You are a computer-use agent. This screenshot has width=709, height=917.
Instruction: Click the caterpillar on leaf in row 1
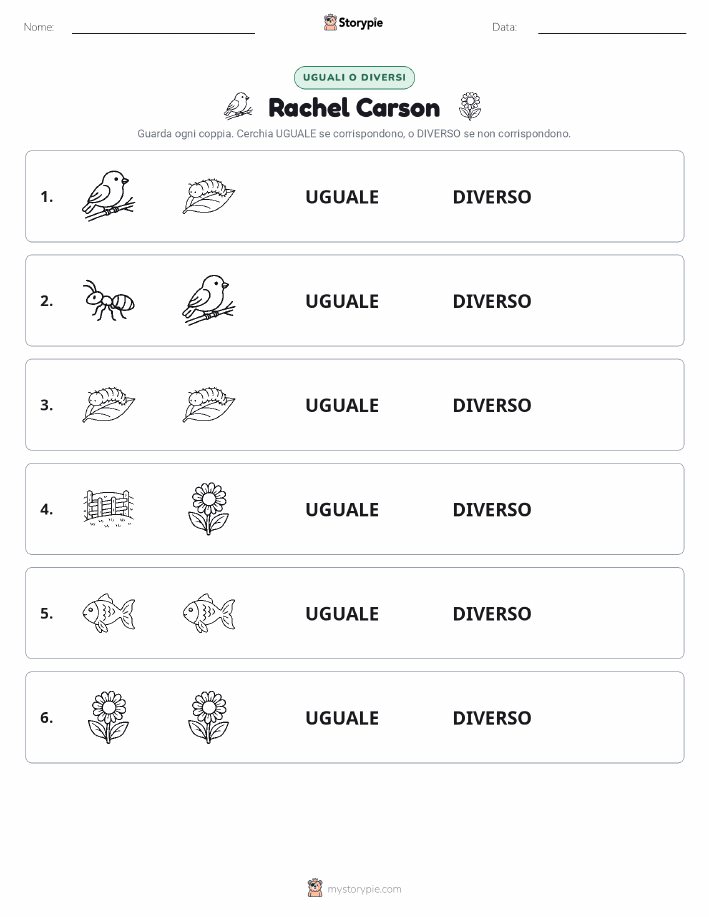pyautogui.click(x=209, y=196)
